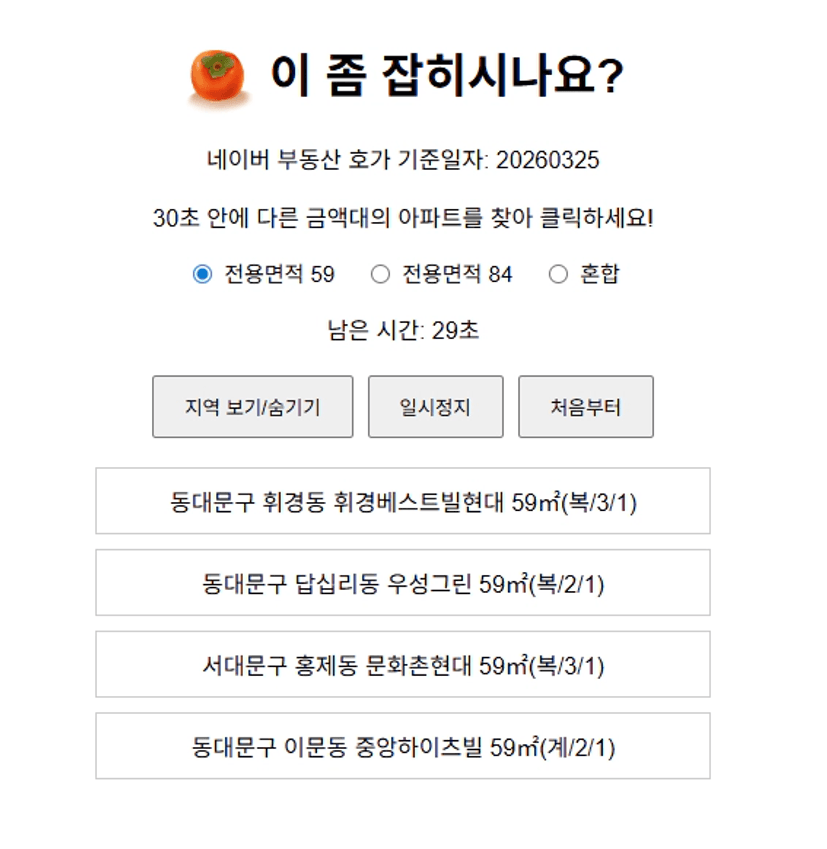Viewport: 827px width, 849px height.
Task: Restart the game with 처음부터
Action: coord(585,407)
